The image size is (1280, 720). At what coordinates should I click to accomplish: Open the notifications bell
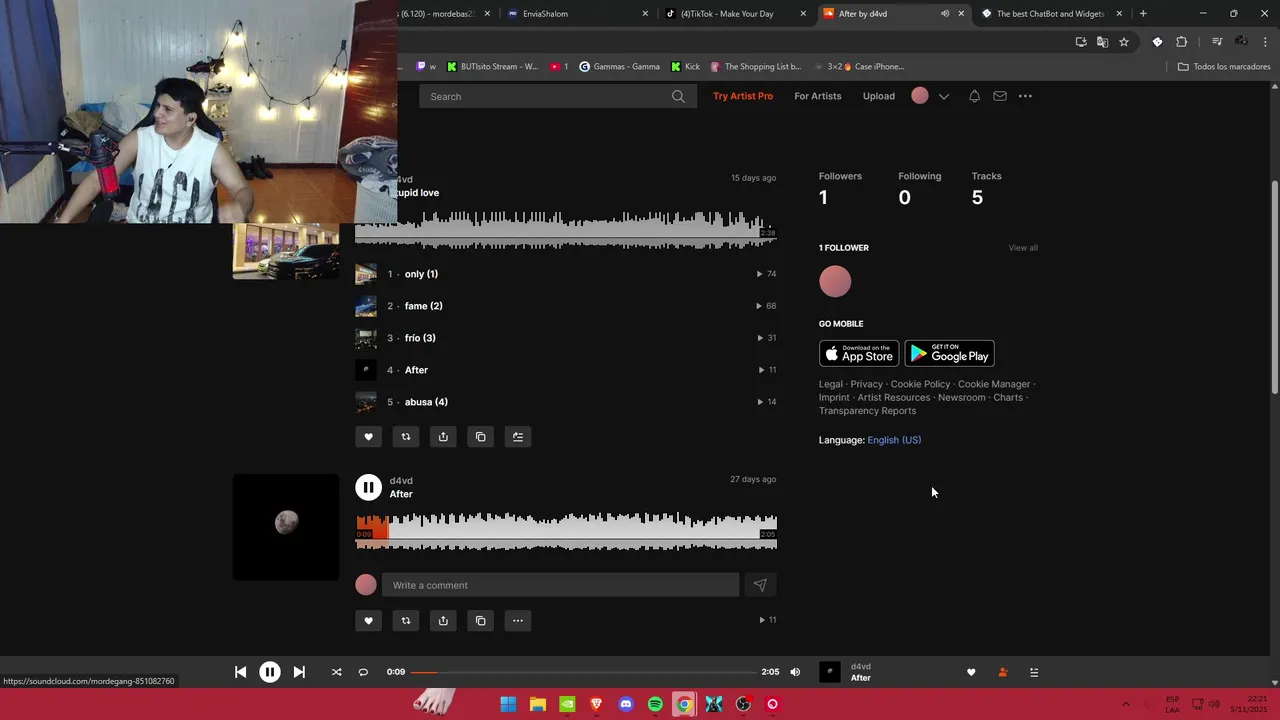(974, 96)
